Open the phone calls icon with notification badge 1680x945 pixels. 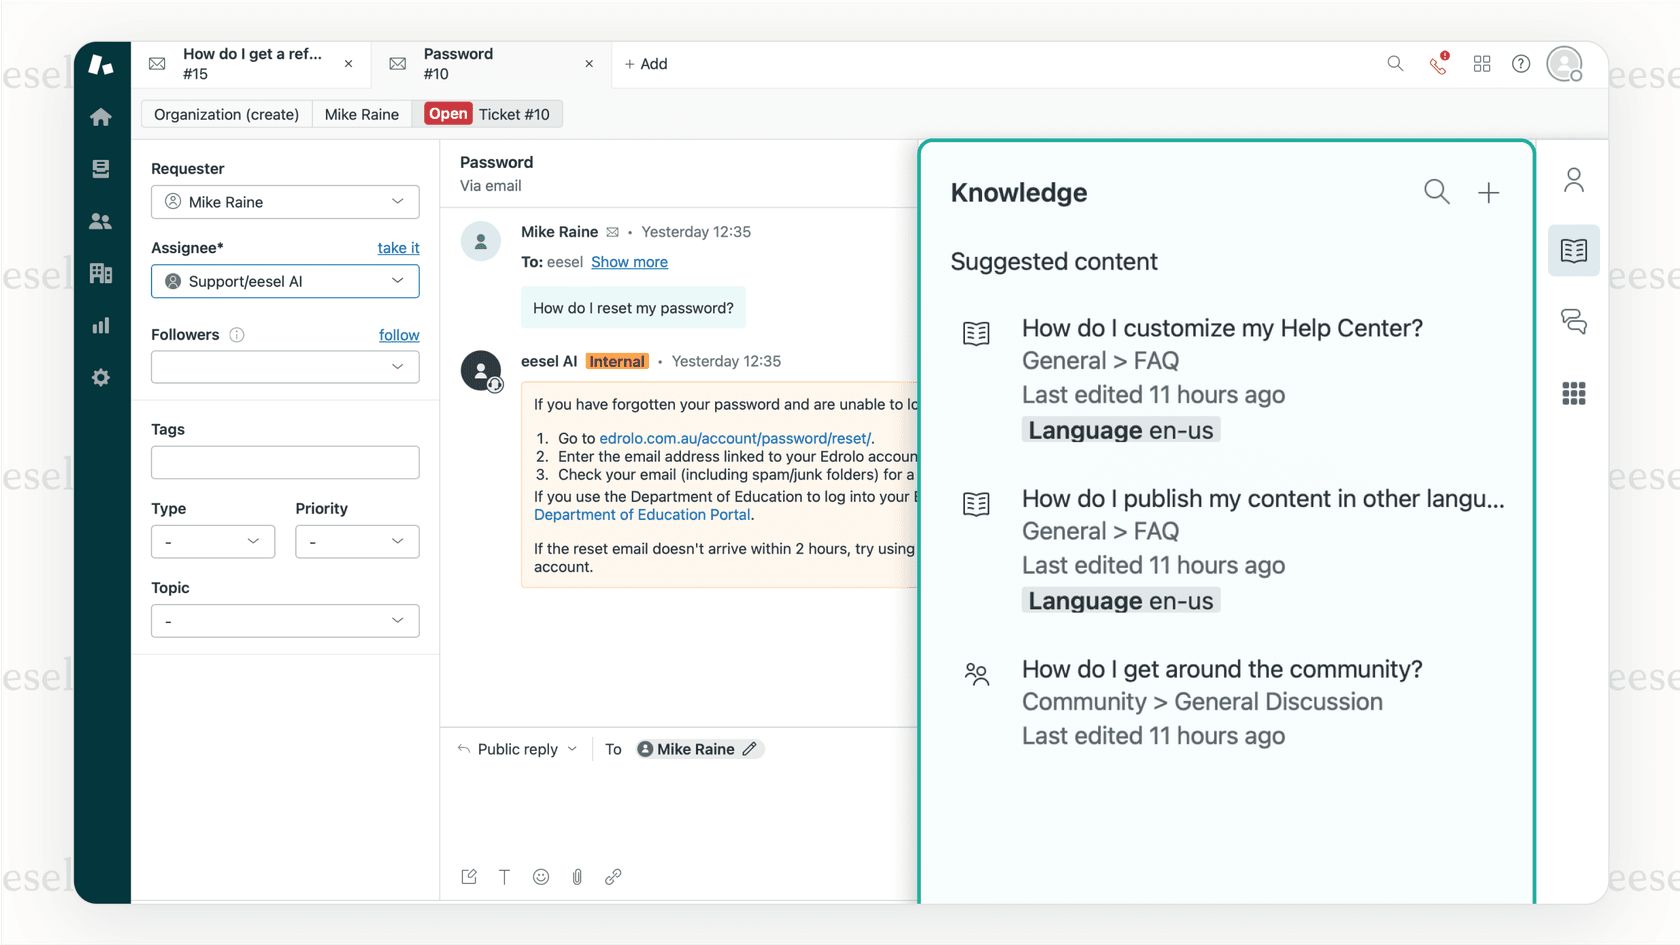click(1439, 63)
